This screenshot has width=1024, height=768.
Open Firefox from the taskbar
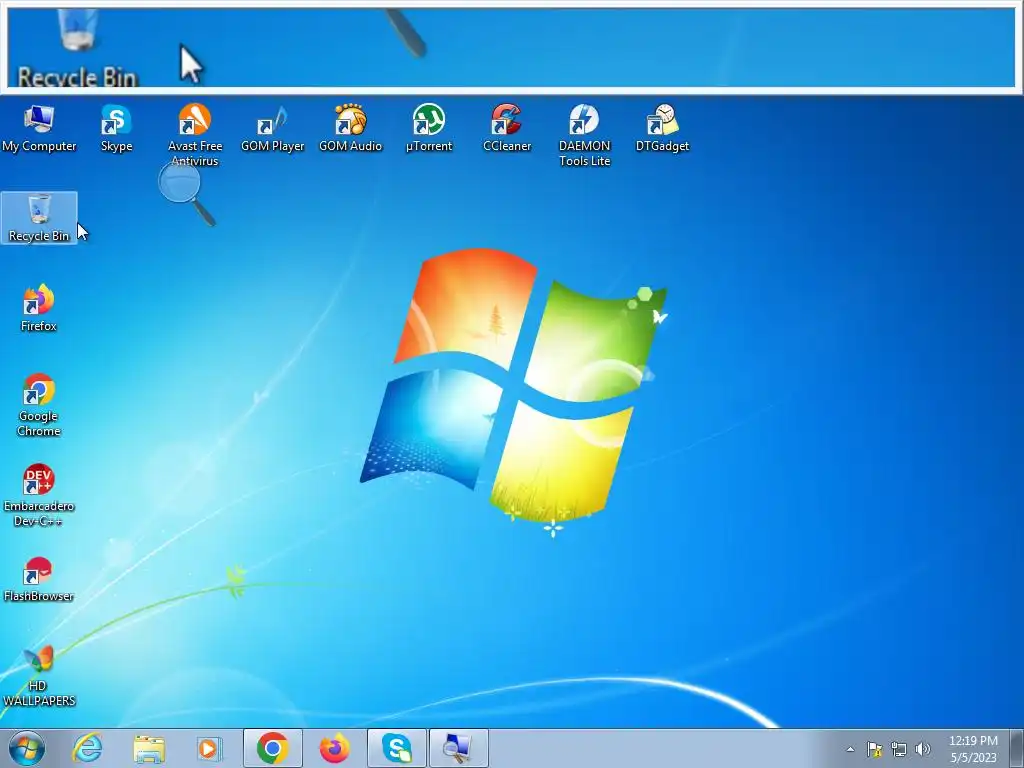click(x=334, y=748)
